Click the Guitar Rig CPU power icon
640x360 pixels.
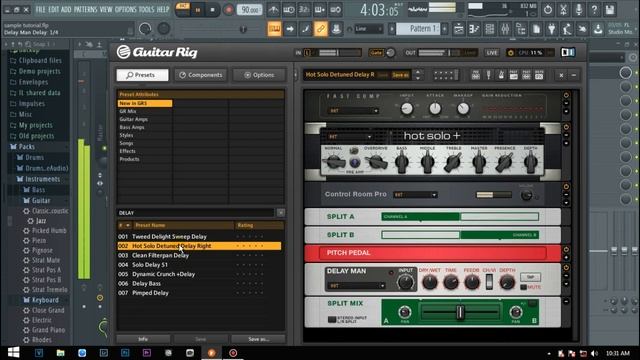tap(510, 53)
